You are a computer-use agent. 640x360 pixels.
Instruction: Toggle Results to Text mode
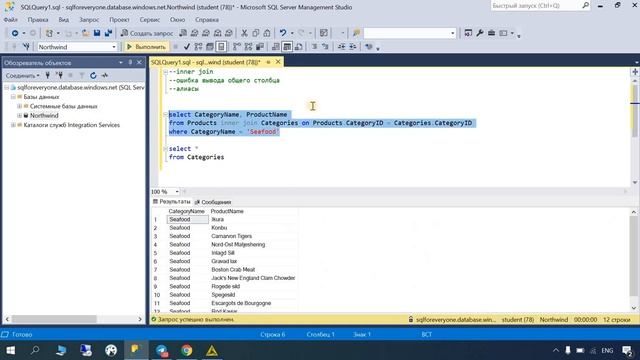pos(276,47)
